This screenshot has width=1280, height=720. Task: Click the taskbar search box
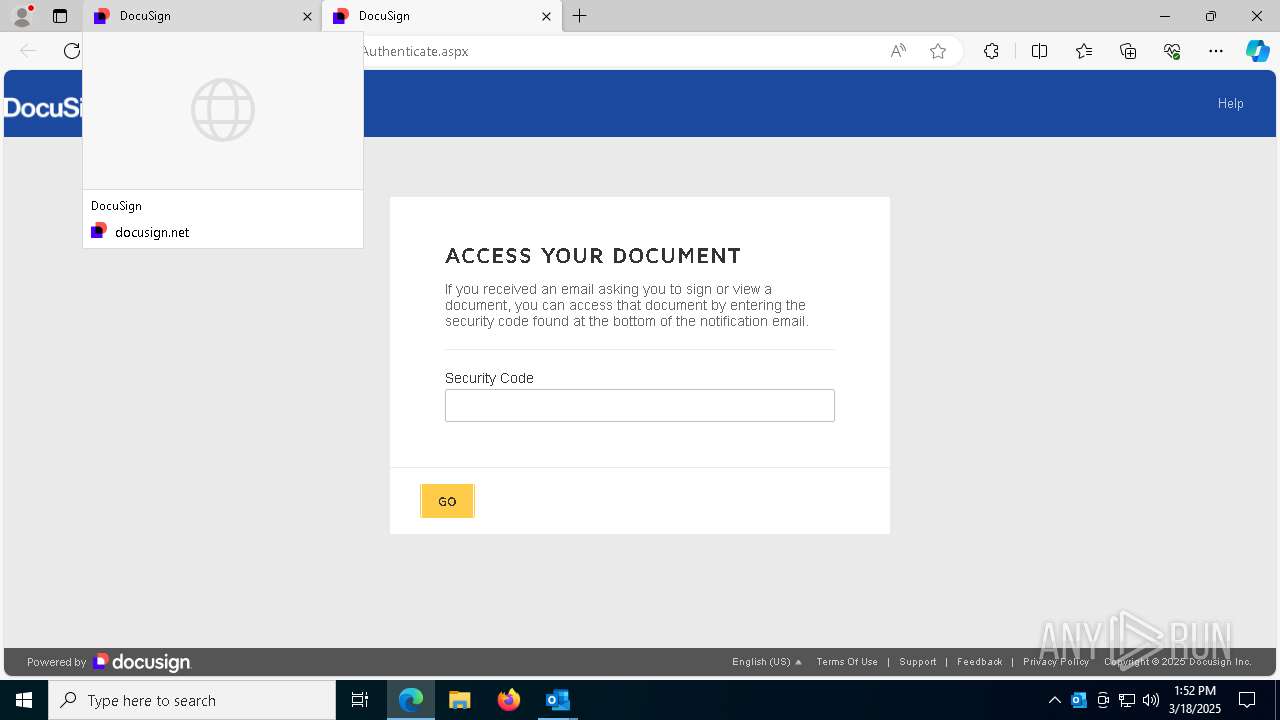coord(192,700)
